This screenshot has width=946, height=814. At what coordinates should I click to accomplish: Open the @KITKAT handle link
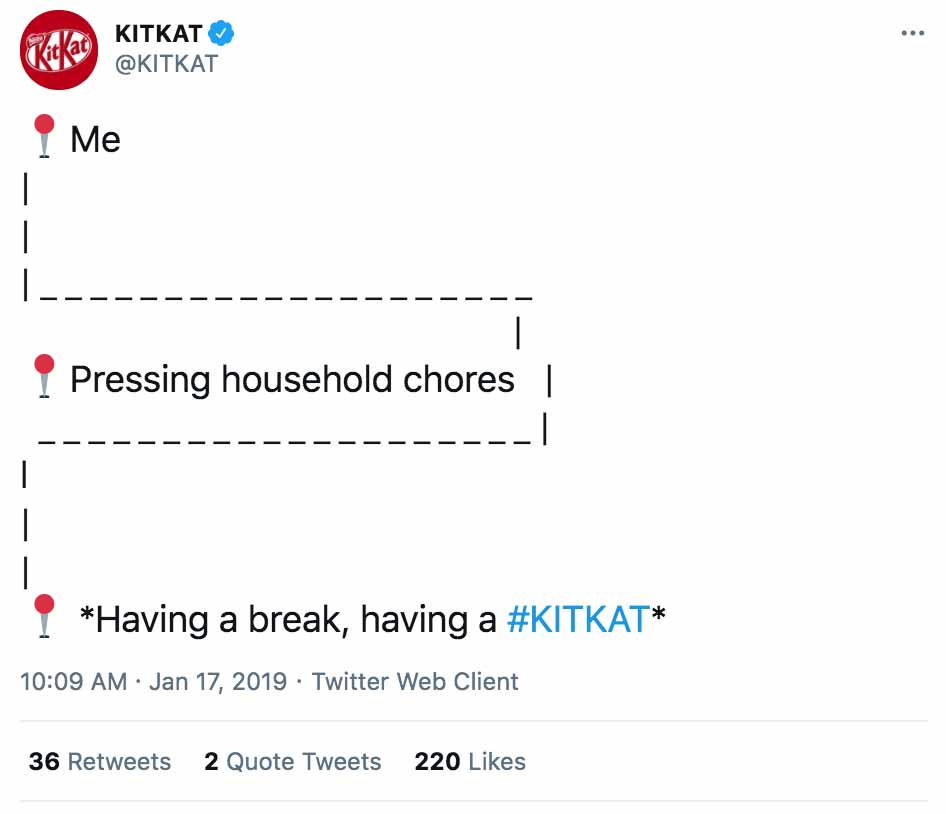pos(166,63)
